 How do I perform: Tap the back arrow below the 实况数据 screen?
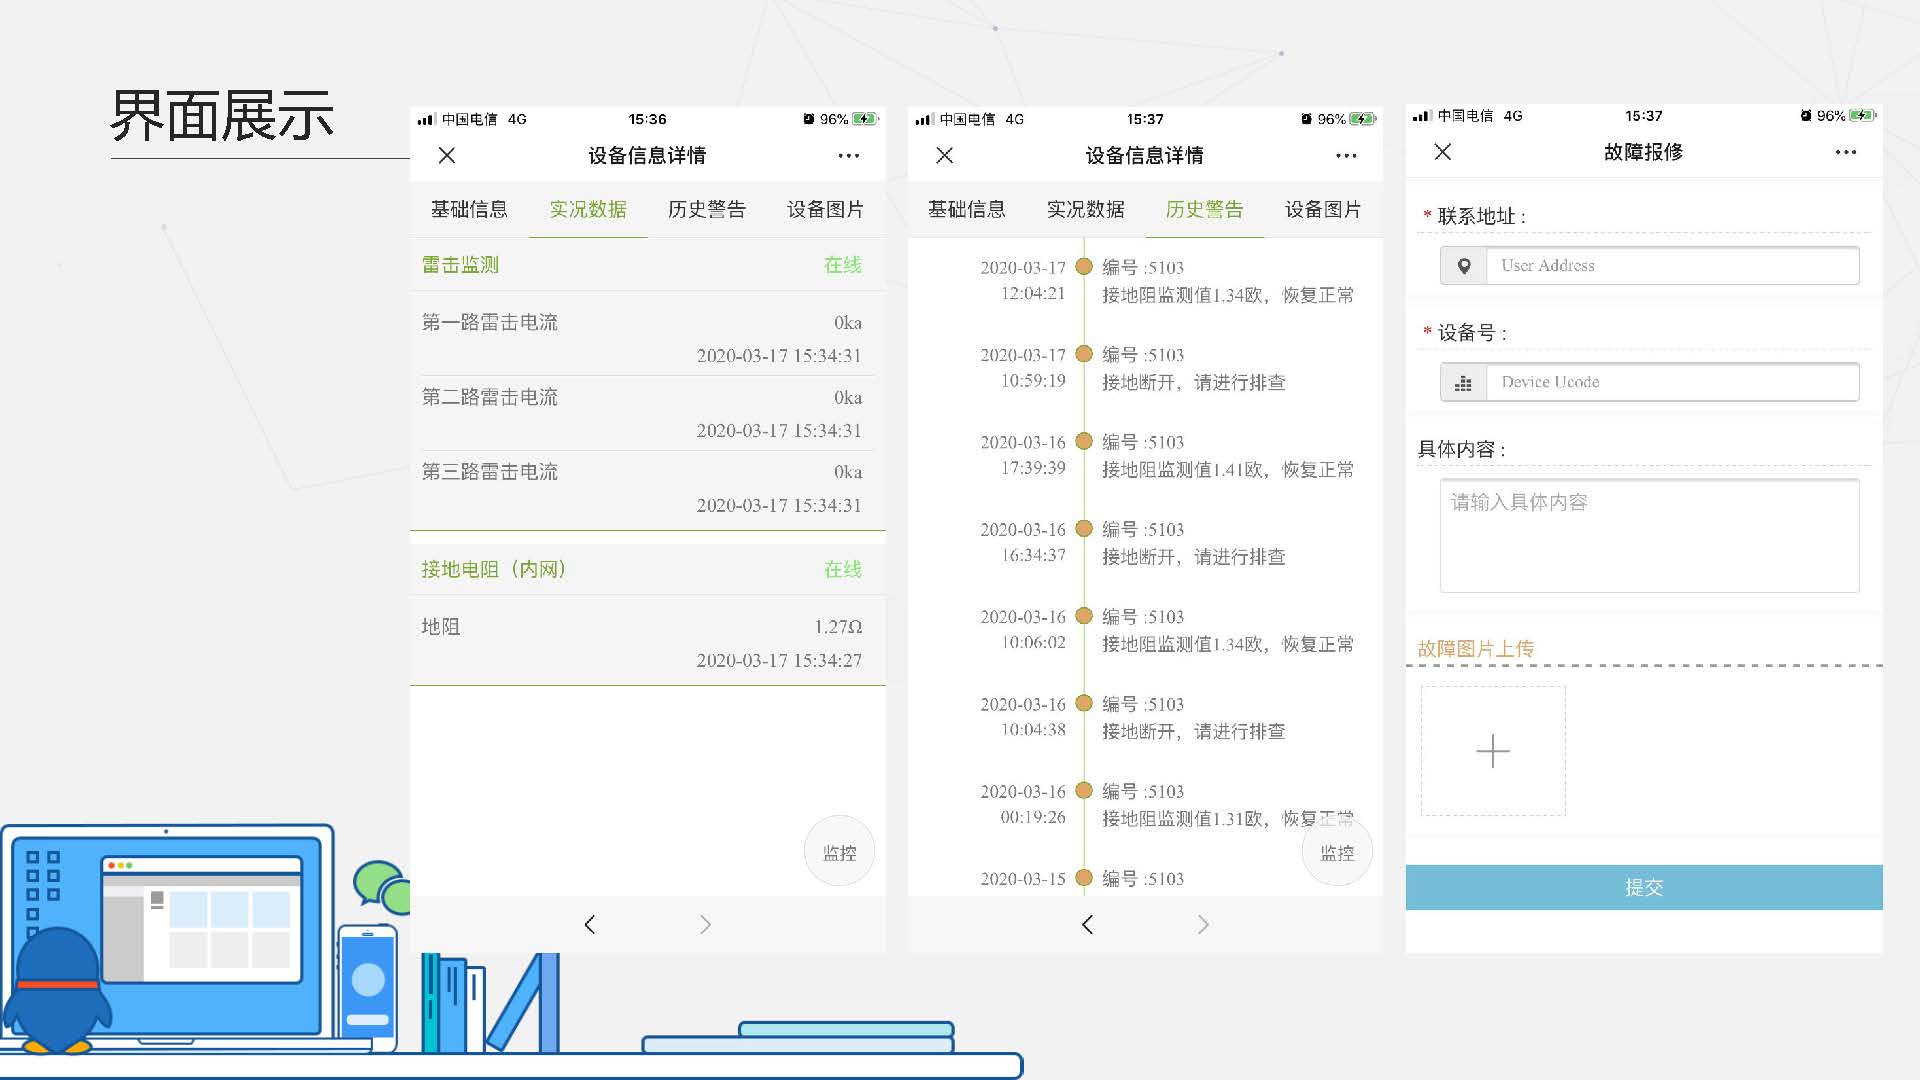(590, 925)
